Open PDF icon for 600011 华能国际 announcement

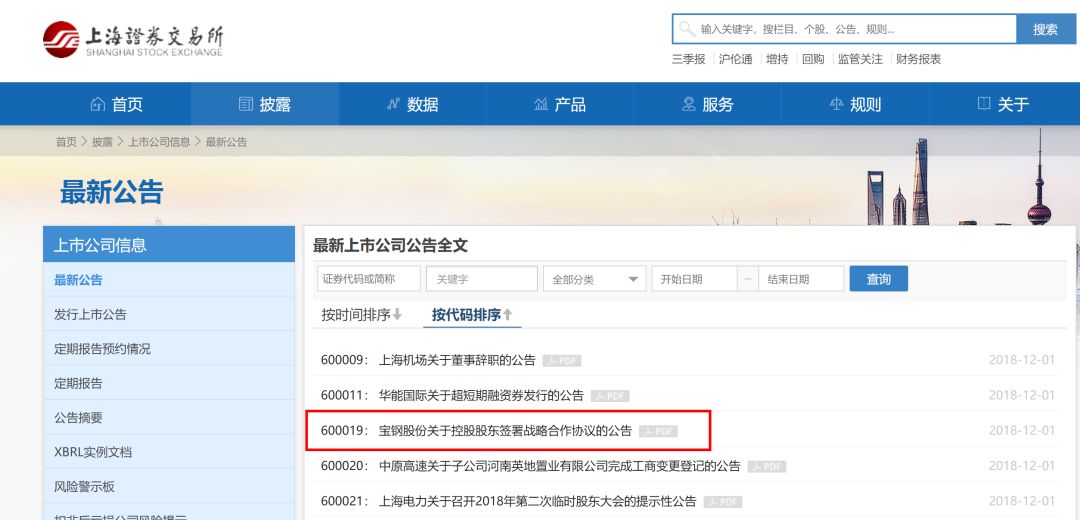610,396
